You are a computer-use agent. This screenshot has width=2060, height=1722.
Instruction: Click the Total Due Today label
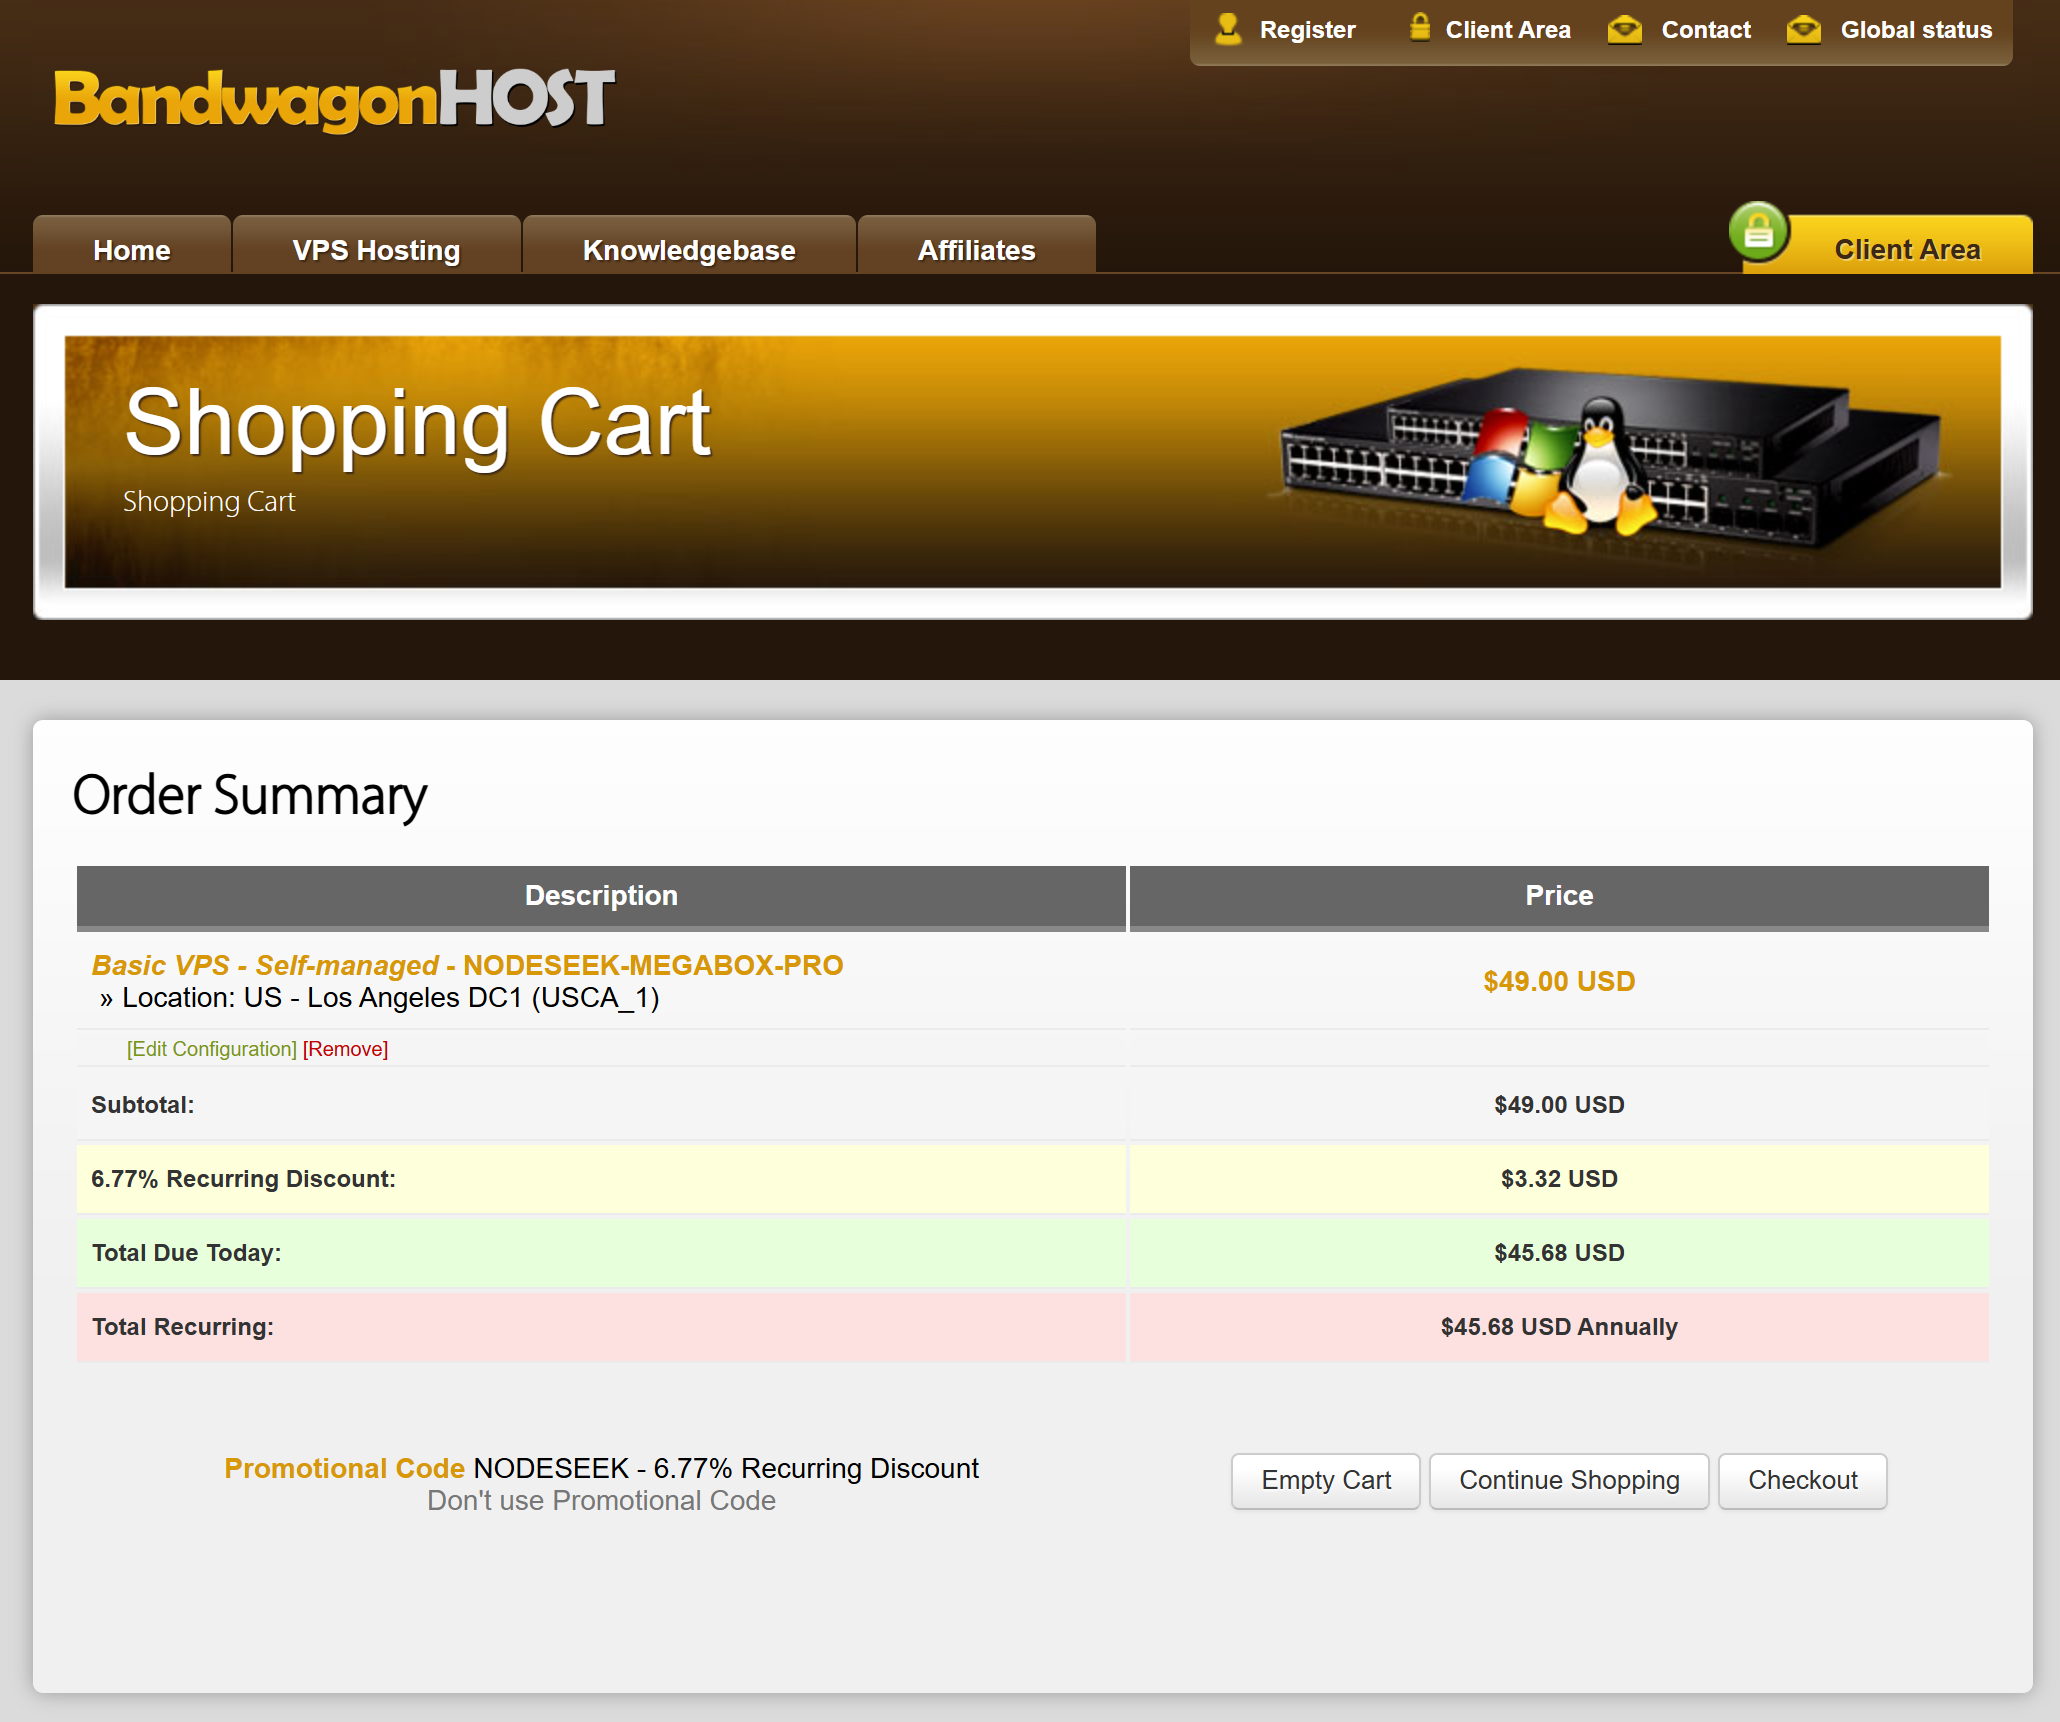point(186,1253)
